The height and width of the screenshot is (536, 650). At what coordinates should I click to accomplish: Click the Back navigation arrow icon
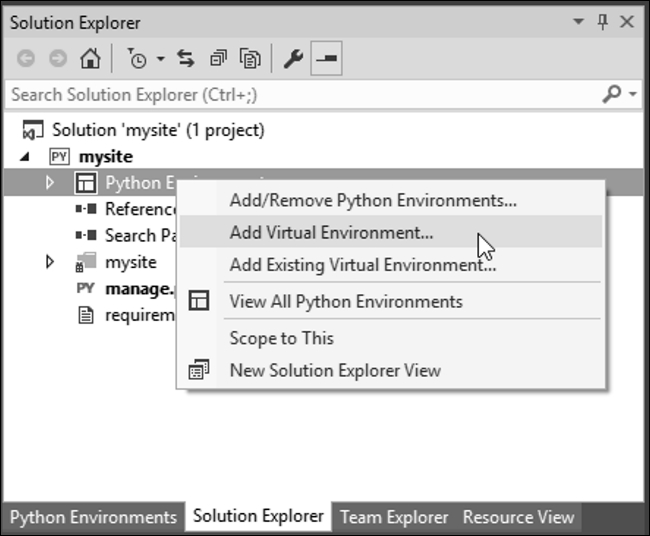pos(26,58)
